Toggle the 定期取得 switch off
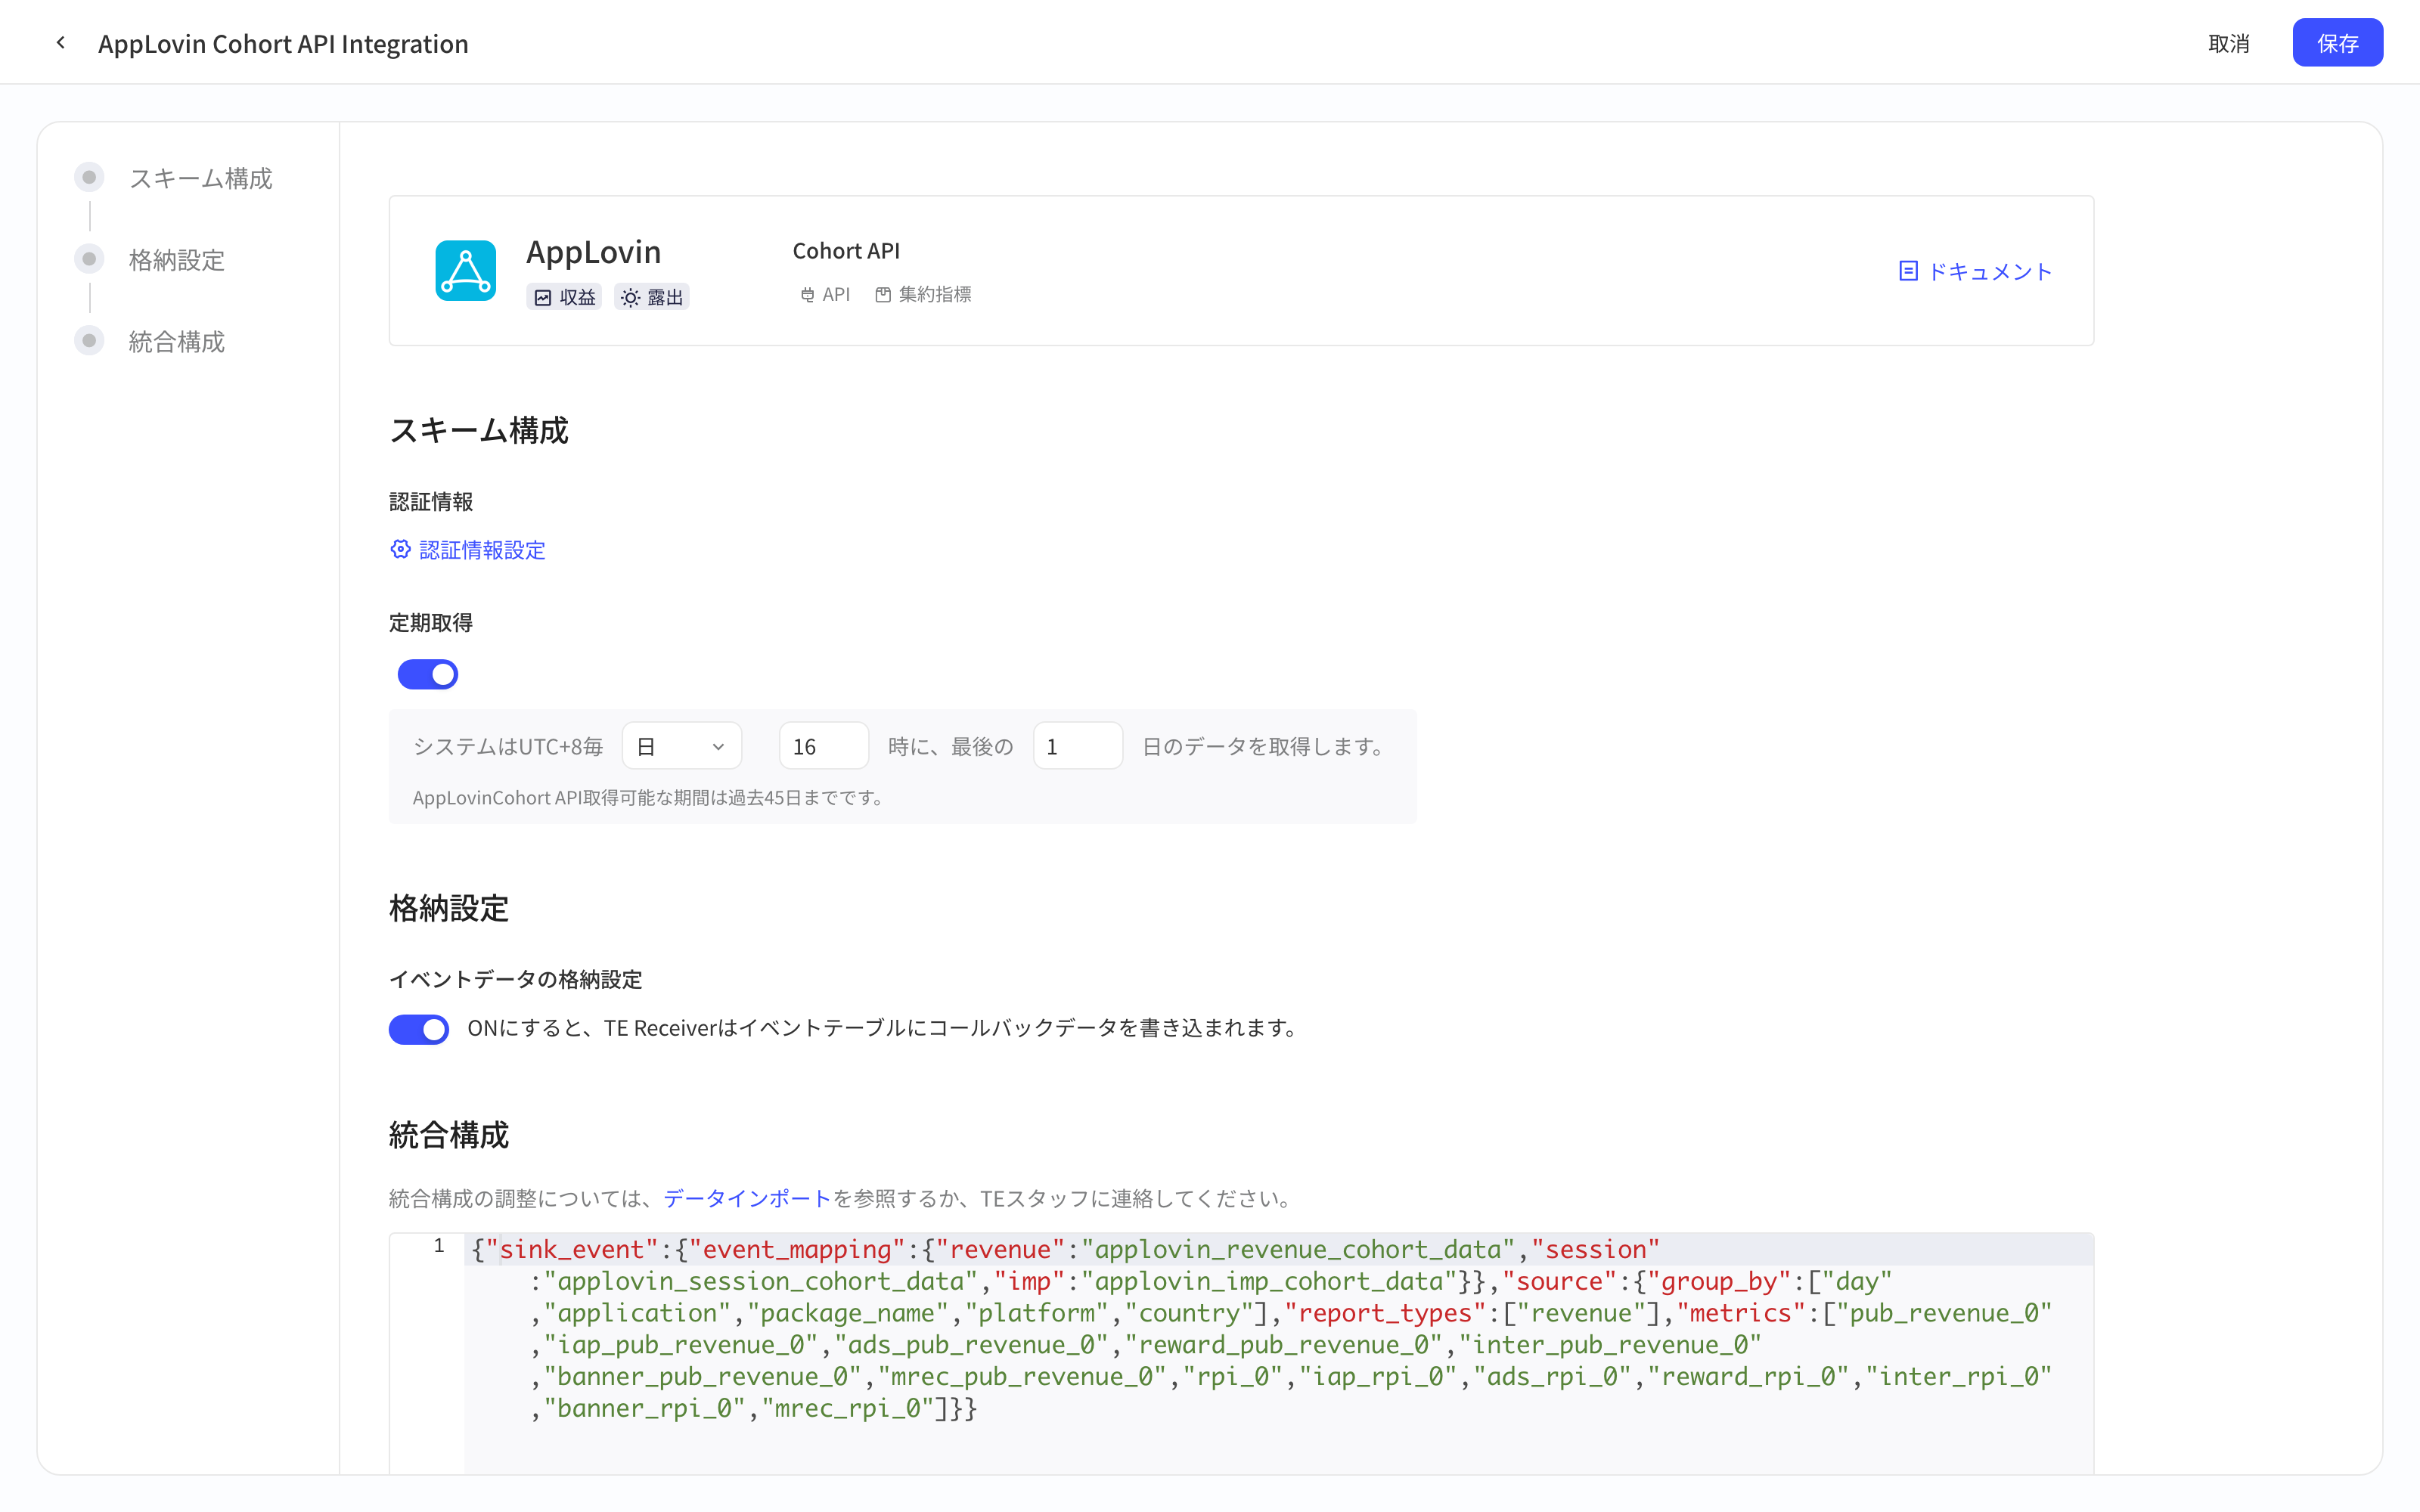The height and width of the screenshot is (1512, 2420). point(428,674)
